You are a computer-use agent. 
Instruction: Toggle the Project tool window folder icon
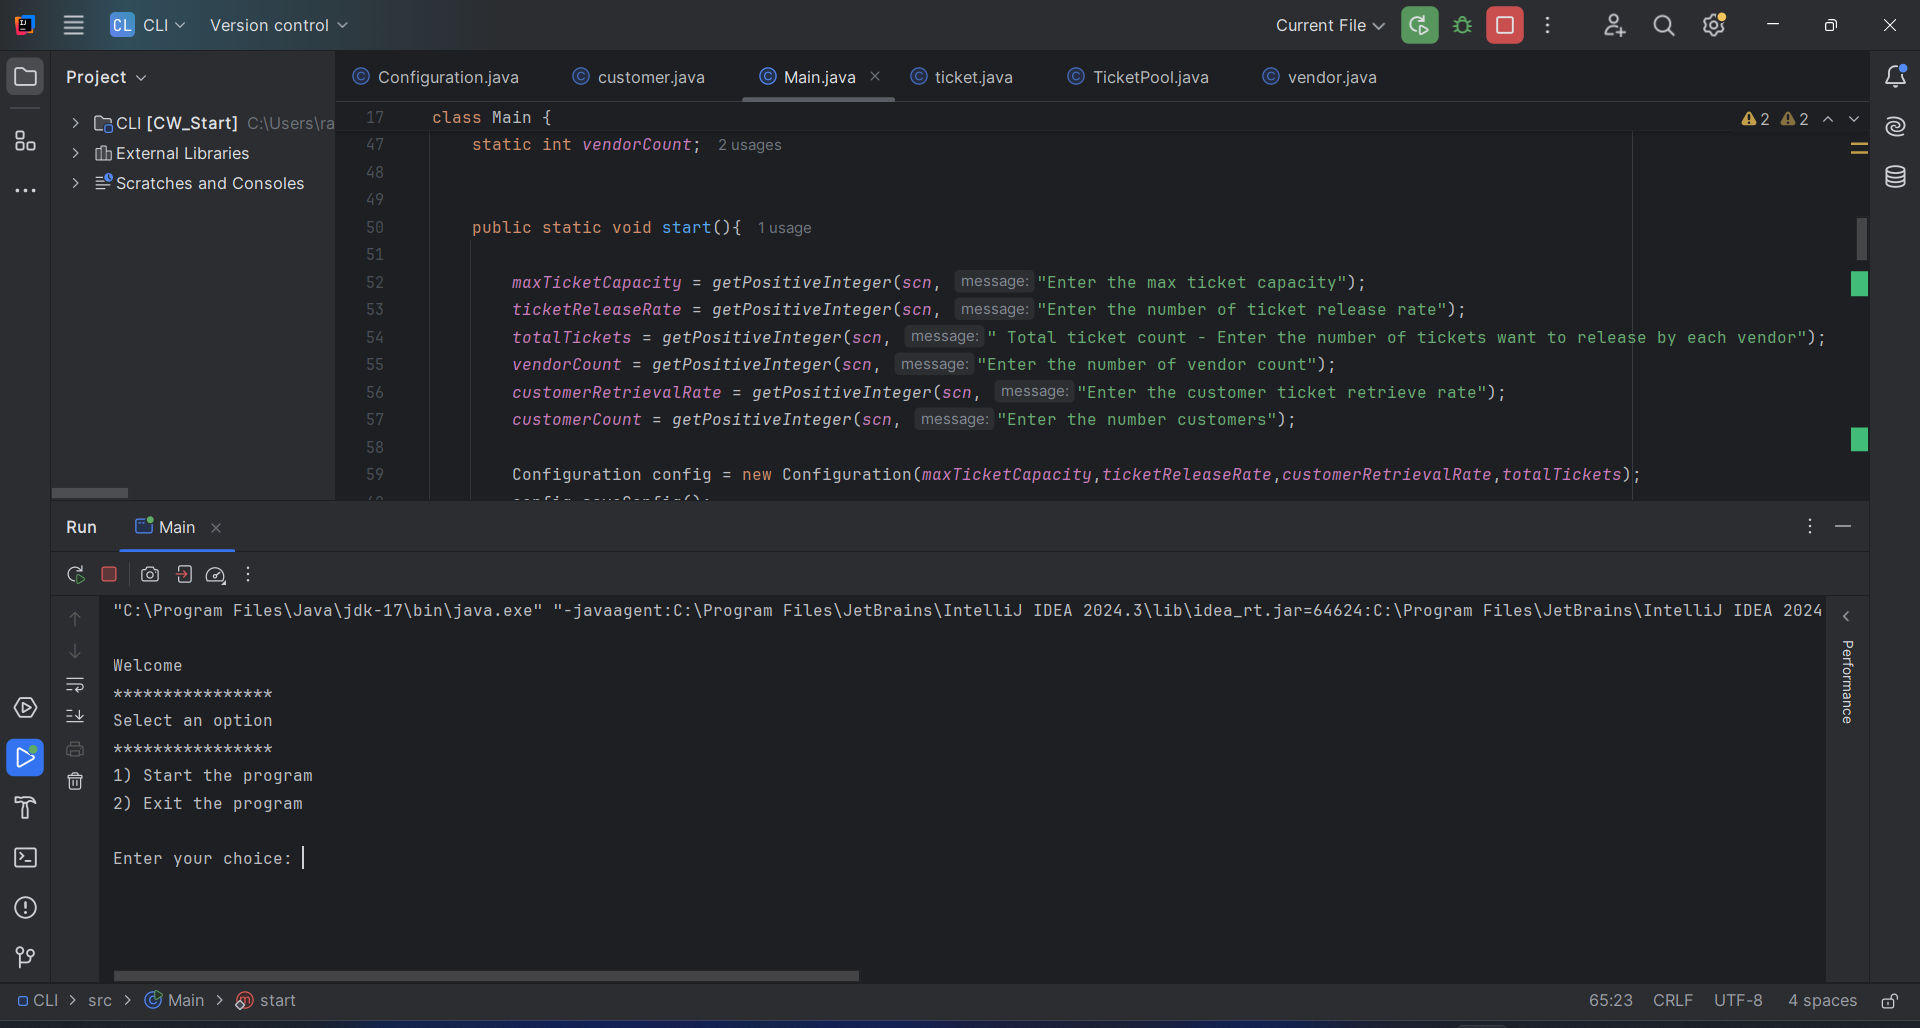click(25, 77)
